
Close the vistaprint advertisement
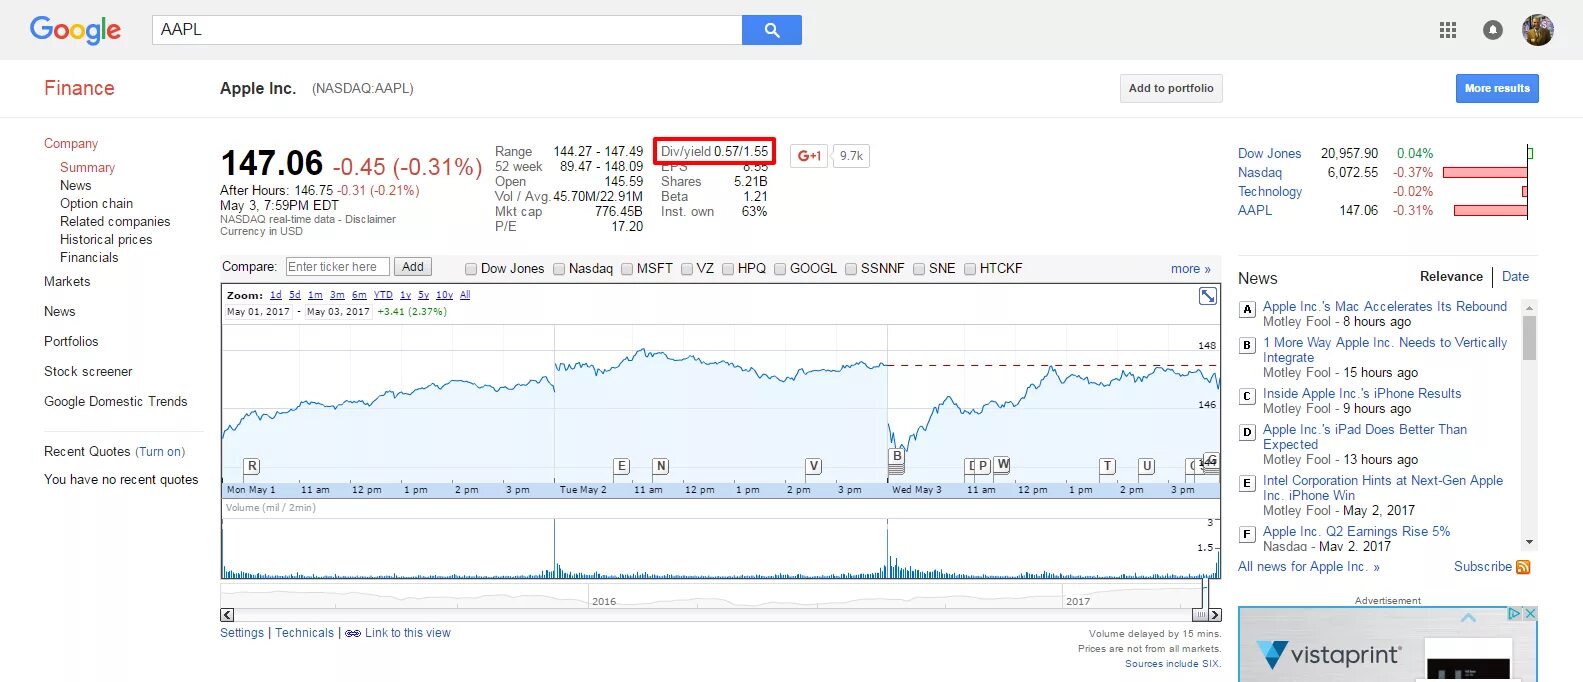(1530, 613)
